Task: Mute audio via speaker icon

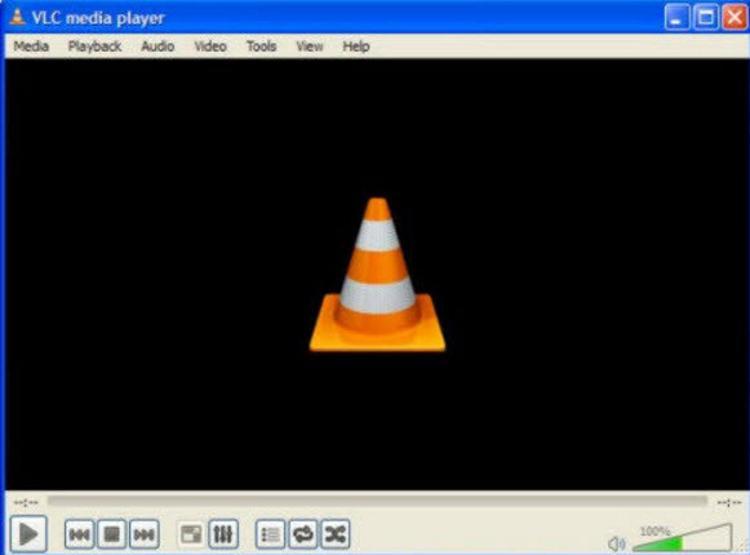Action: pos(617,544)
